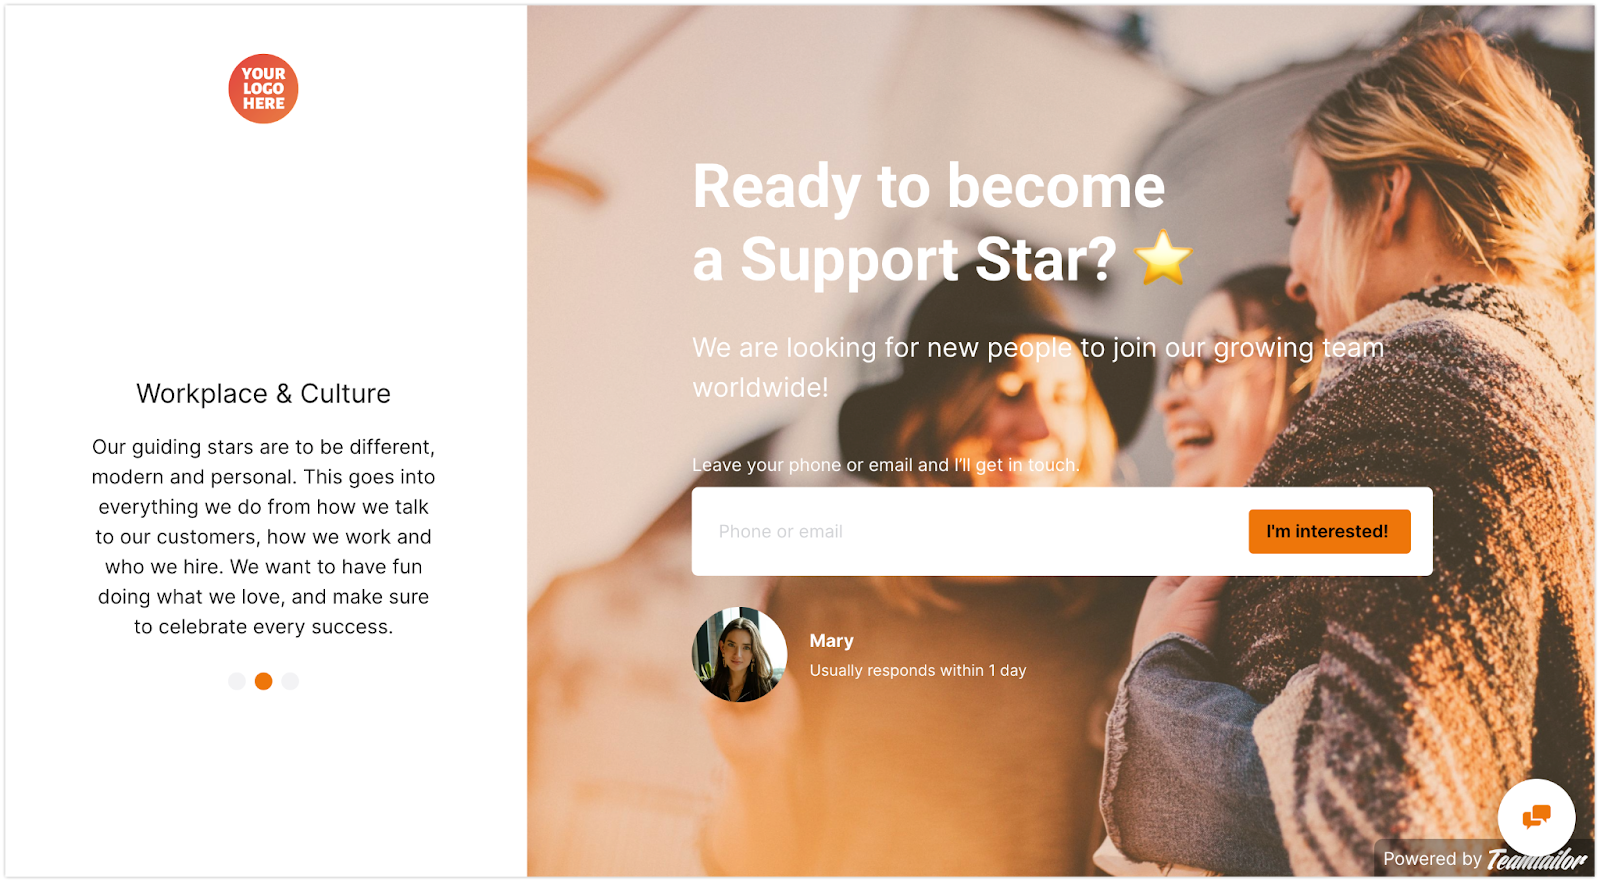Viewport: 1600px width, 882px height.
Task: Click Mary's profile photo
Action: coord(739,654)
